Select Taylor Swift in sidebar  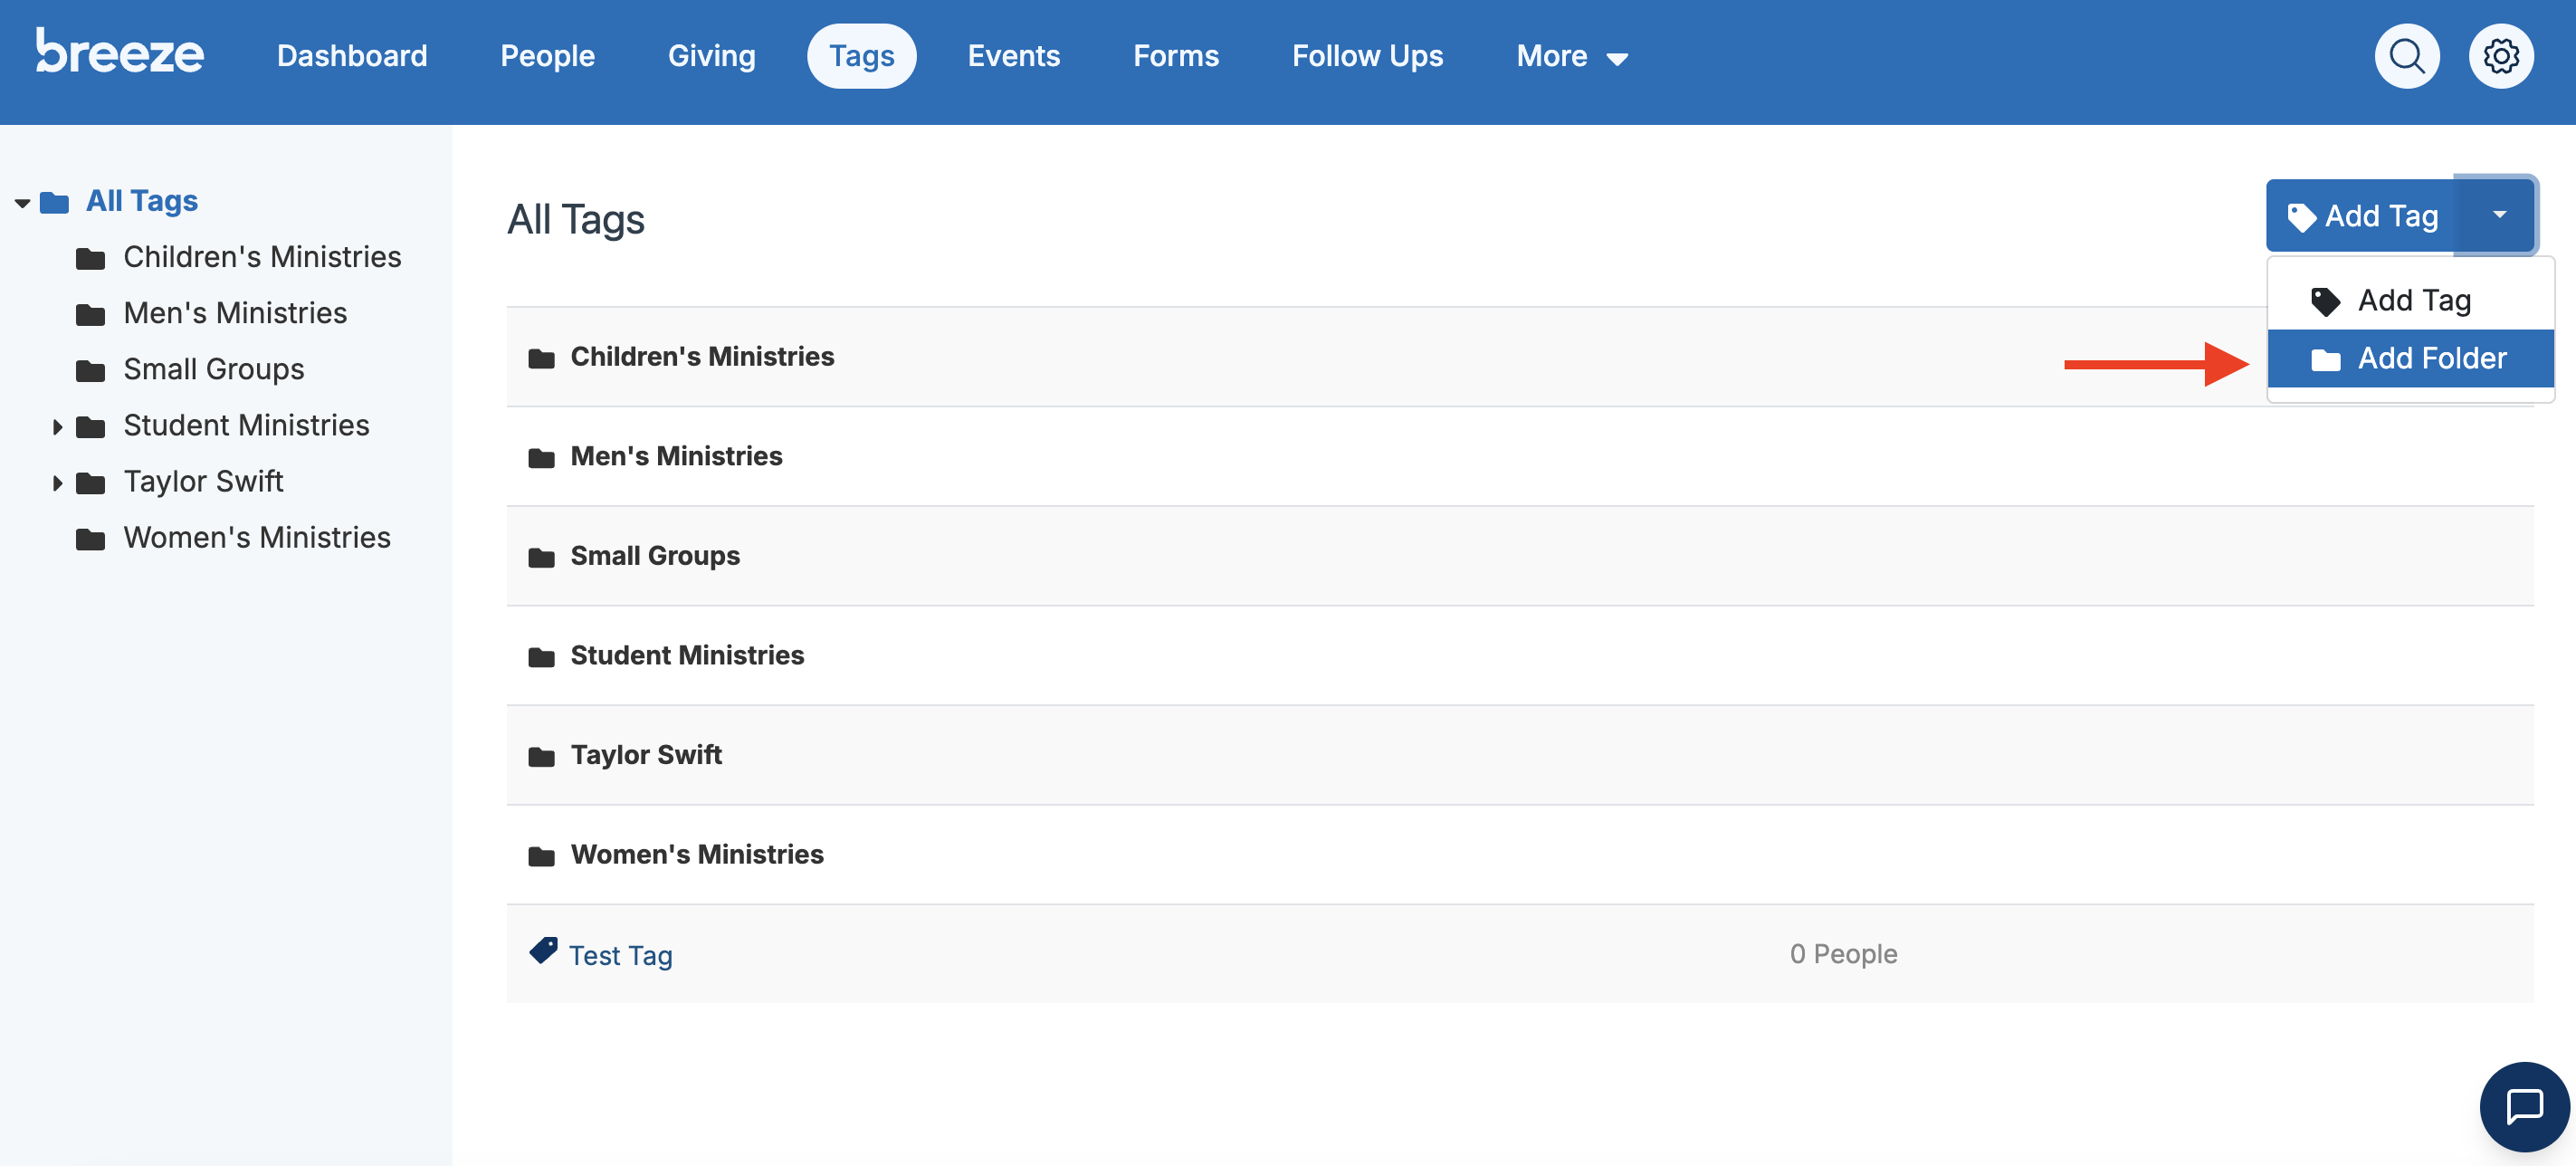click(203, 481)
